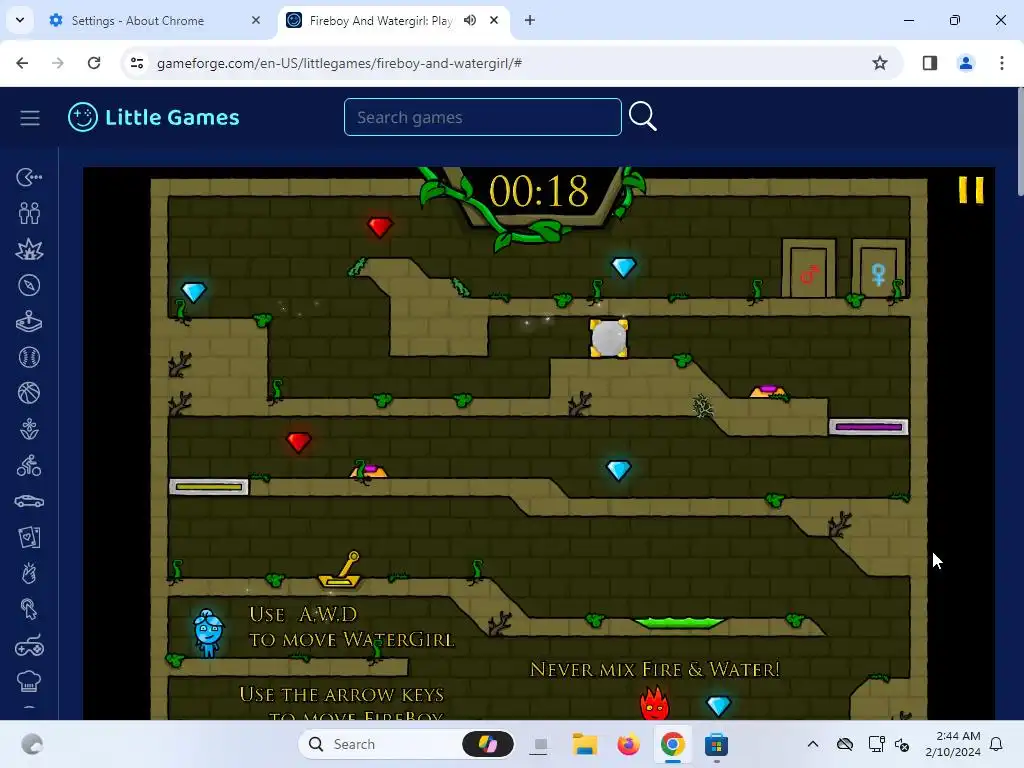Open the Chrome three-dot menu
This screenshot has width=1024, height=768.
pos(1002,63)
